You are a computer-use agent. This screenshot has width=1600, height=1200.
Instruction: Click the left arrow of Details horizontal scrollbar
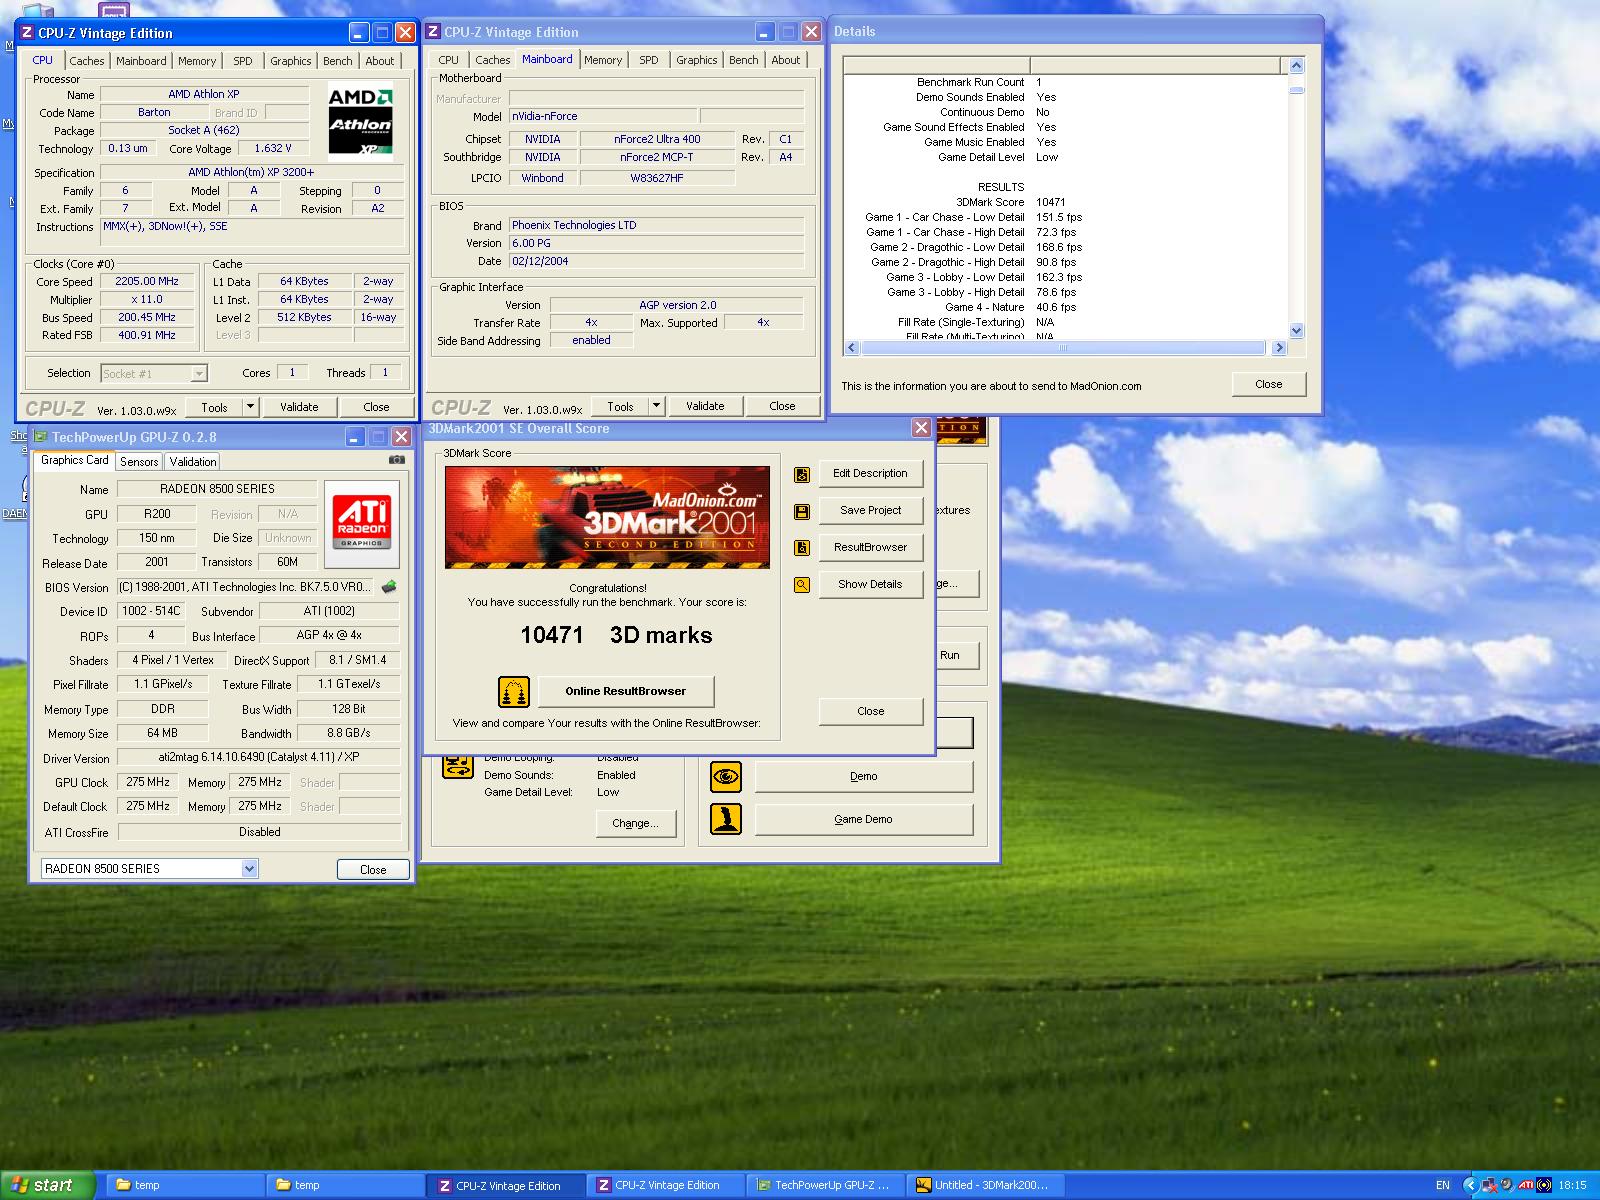(852, 348)
